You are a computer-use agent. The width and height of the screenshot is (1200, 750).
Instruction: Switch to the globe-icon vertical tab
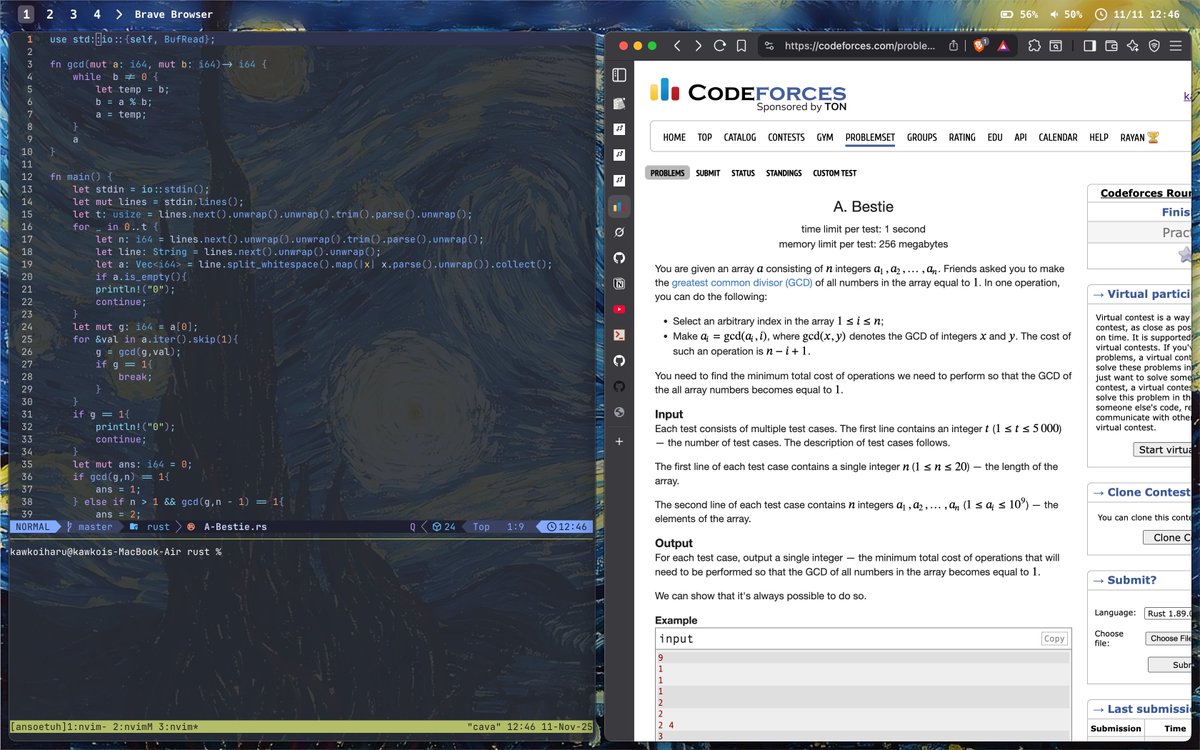pos(619,412)
